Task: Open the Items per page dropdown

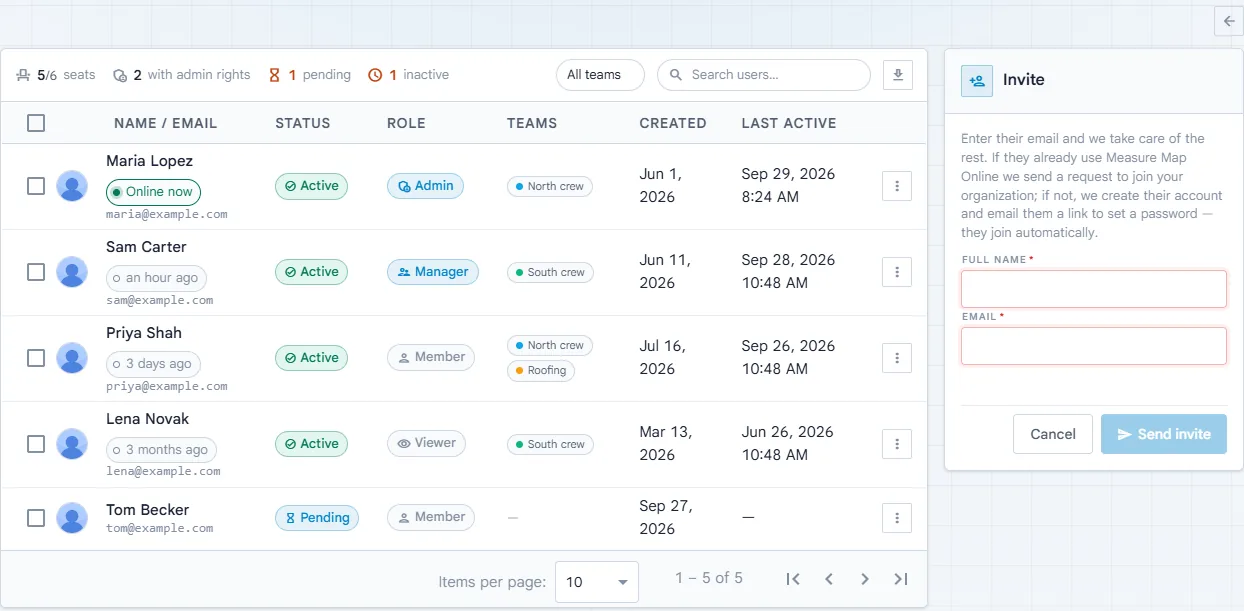Action: (597, 582)
